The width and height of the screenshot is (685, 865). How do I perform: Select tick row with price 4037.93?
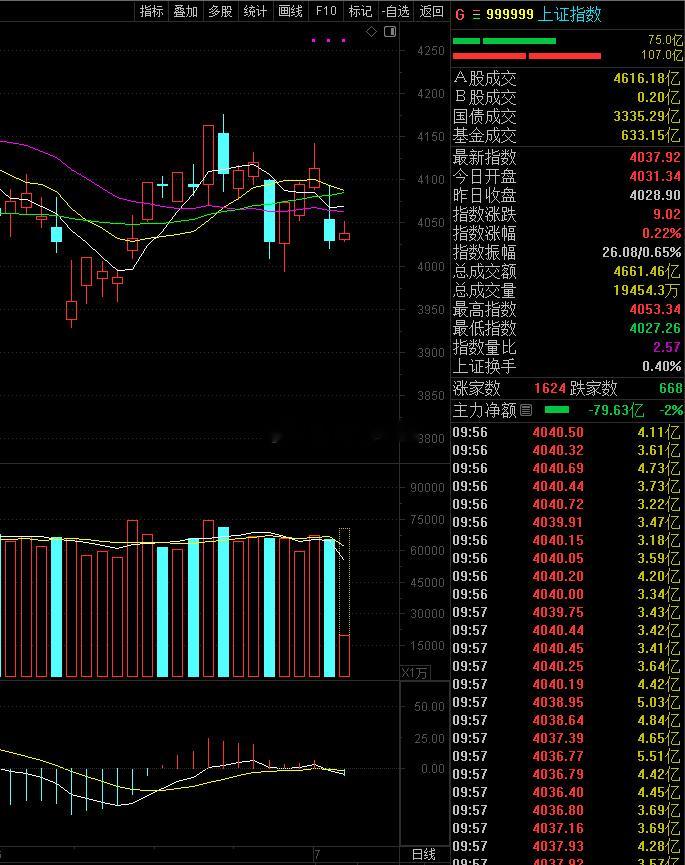click(x=567, y=846)
